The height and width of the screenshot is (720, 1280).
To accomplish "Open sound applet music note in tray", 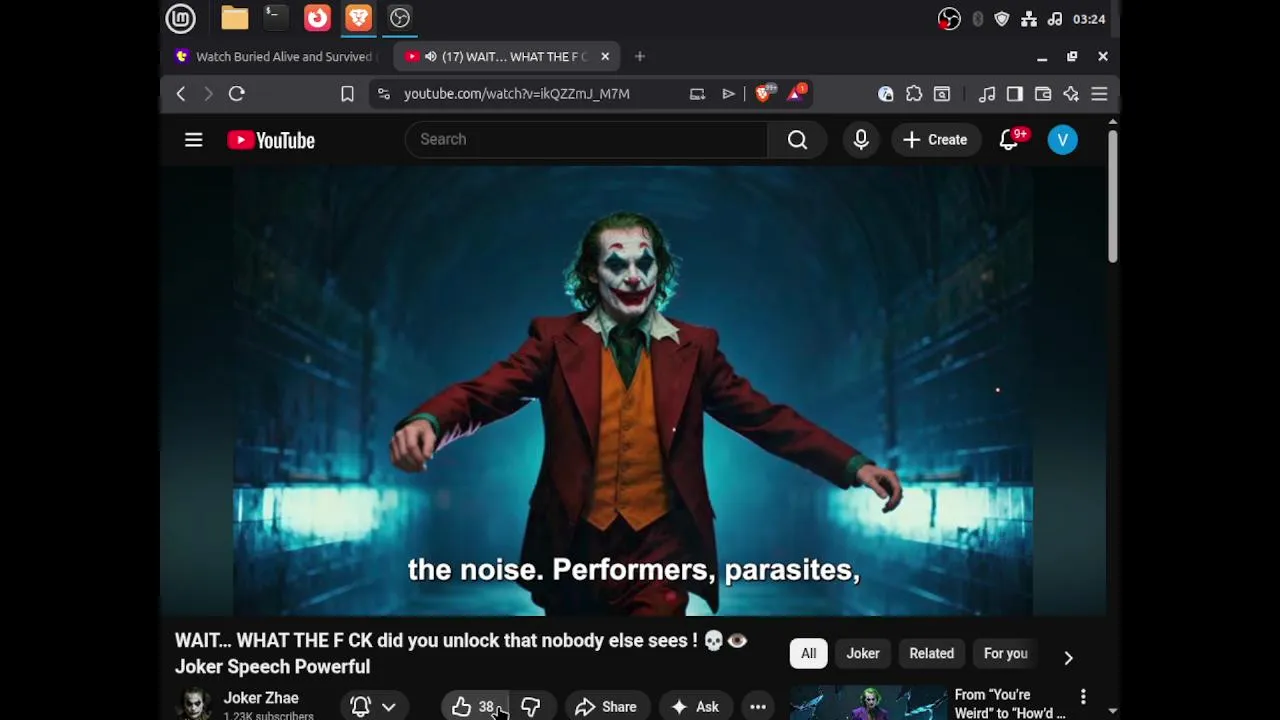I will (x=1055, y=19).
